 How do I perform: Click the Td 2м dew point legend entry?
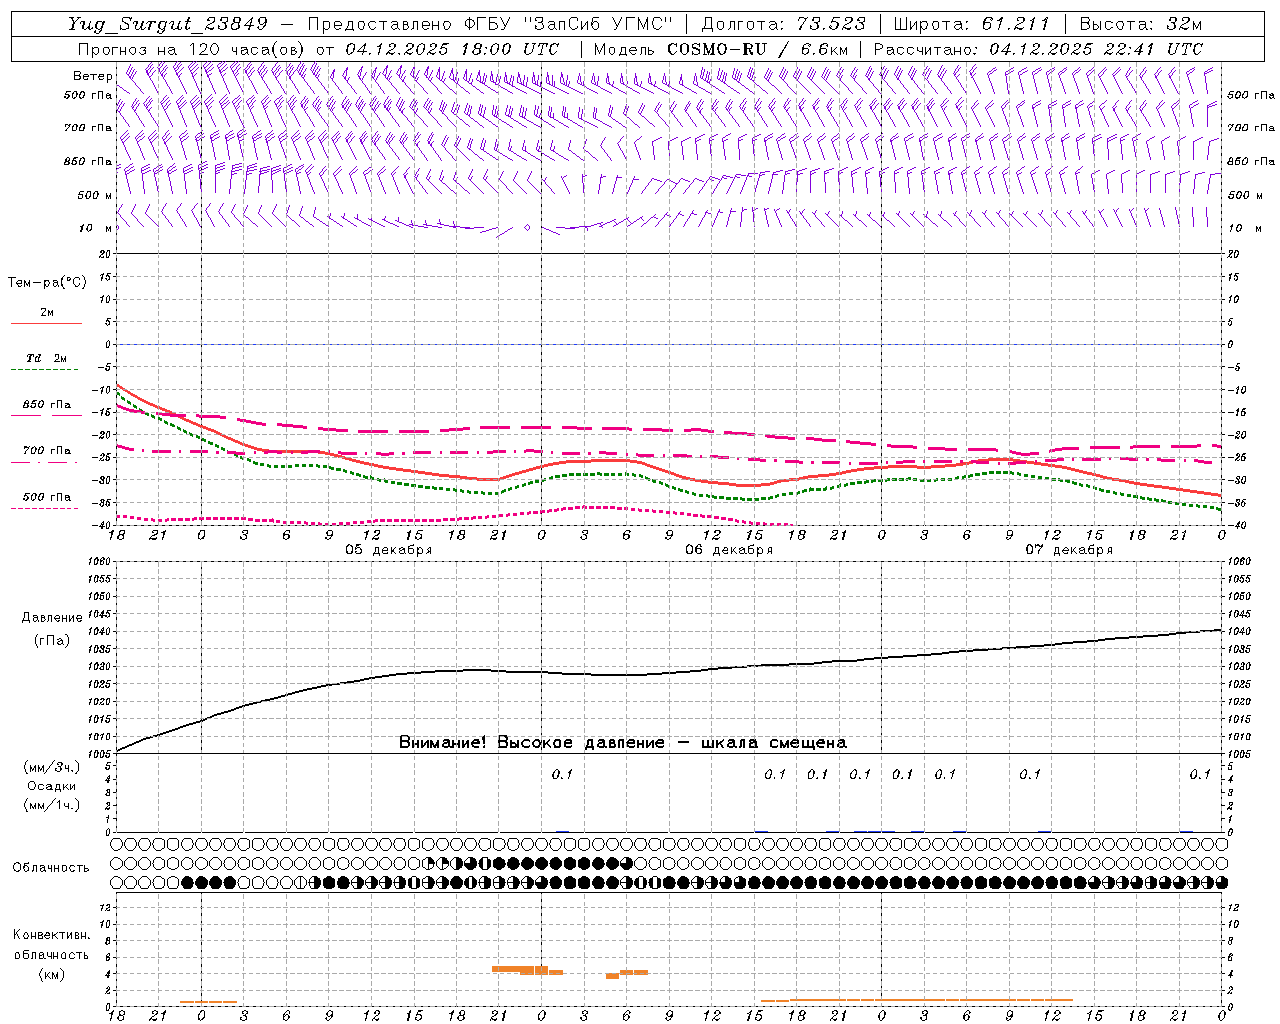pyautogui.click(x=46, y=358)
